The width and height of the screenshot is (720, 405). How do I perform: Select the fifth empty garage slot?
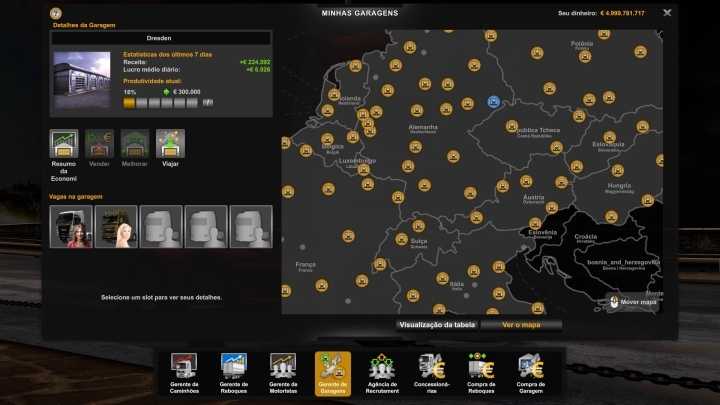tap(251, 227)
